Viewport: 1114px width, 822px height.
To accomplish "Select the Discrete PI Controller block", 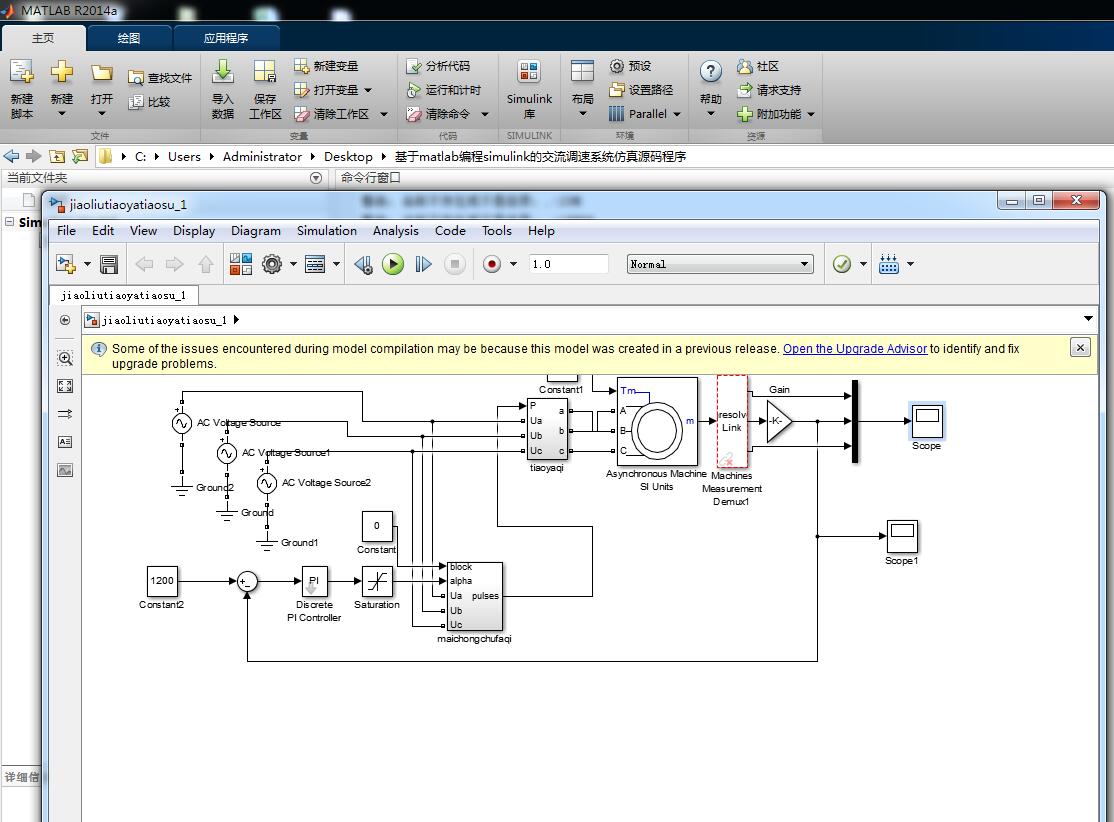I will coord(314,581).
